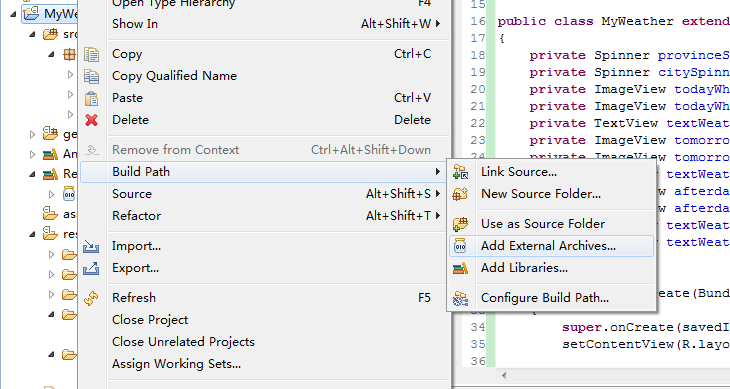Collapse the src folder tree node
The image size is (730, 389).
click(32, 34)
